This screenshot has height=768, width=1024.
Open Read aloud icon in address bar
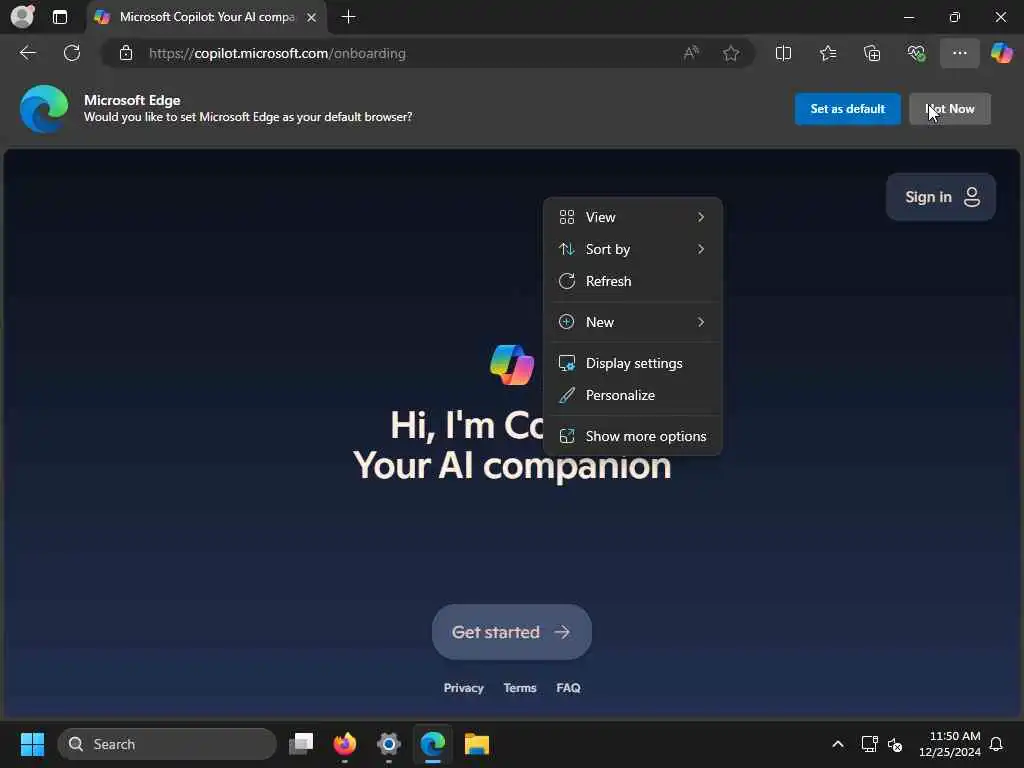(x=691, y=53)
